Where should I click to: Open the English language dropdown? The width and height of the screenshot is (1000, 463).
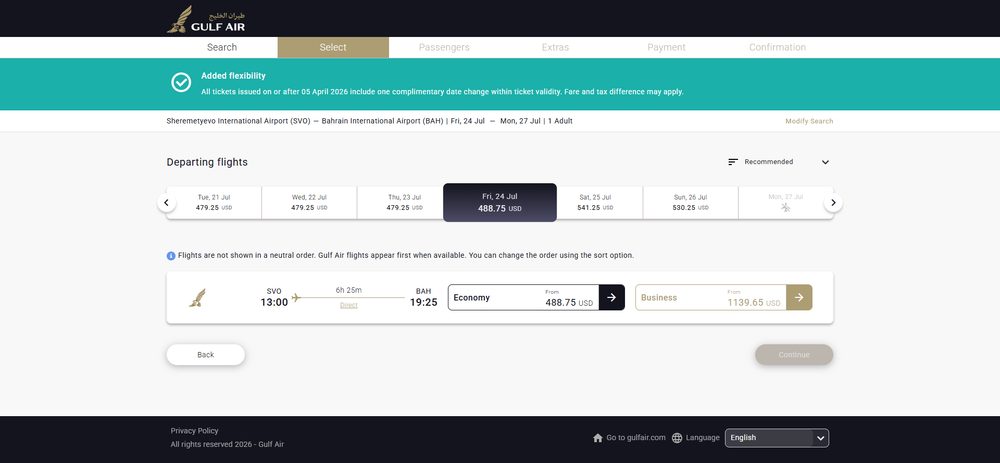[777, 438]
